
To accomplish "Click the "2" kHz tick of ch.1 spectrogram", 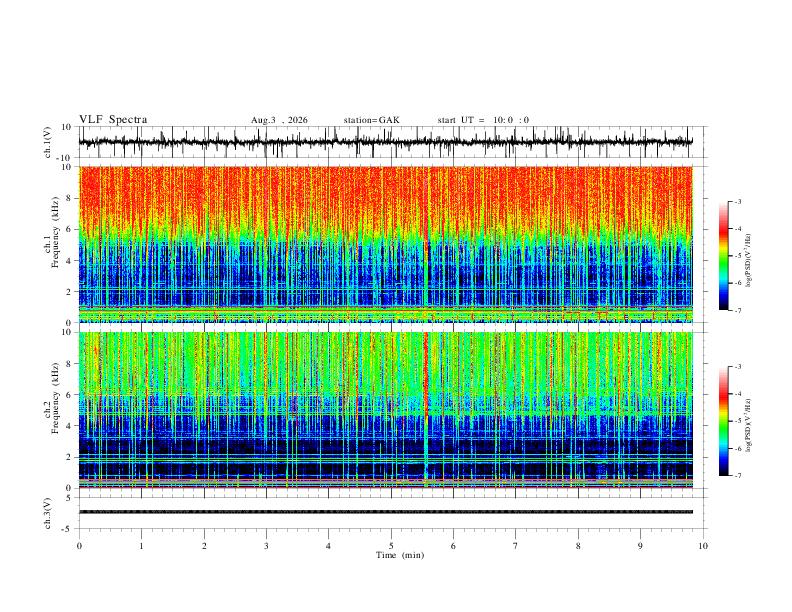I will (70, 291).
